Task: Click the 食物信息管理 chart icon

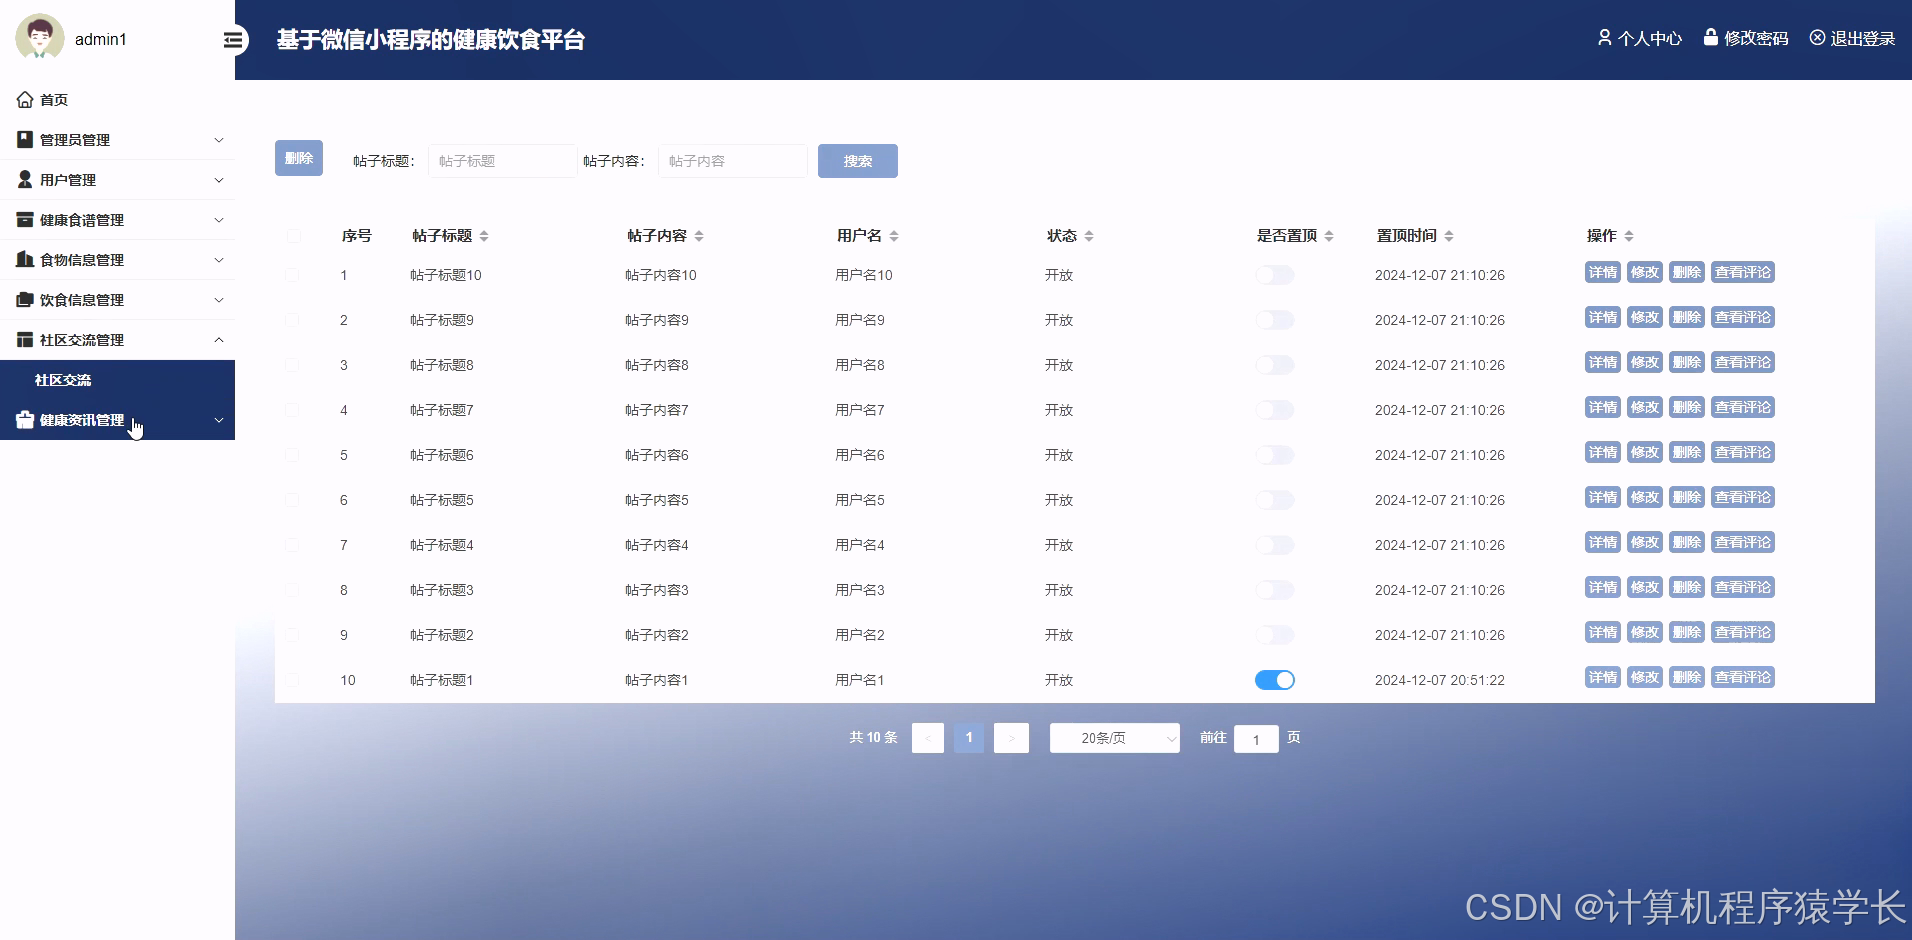Action: pyautogui.click(x=23, y=259)
